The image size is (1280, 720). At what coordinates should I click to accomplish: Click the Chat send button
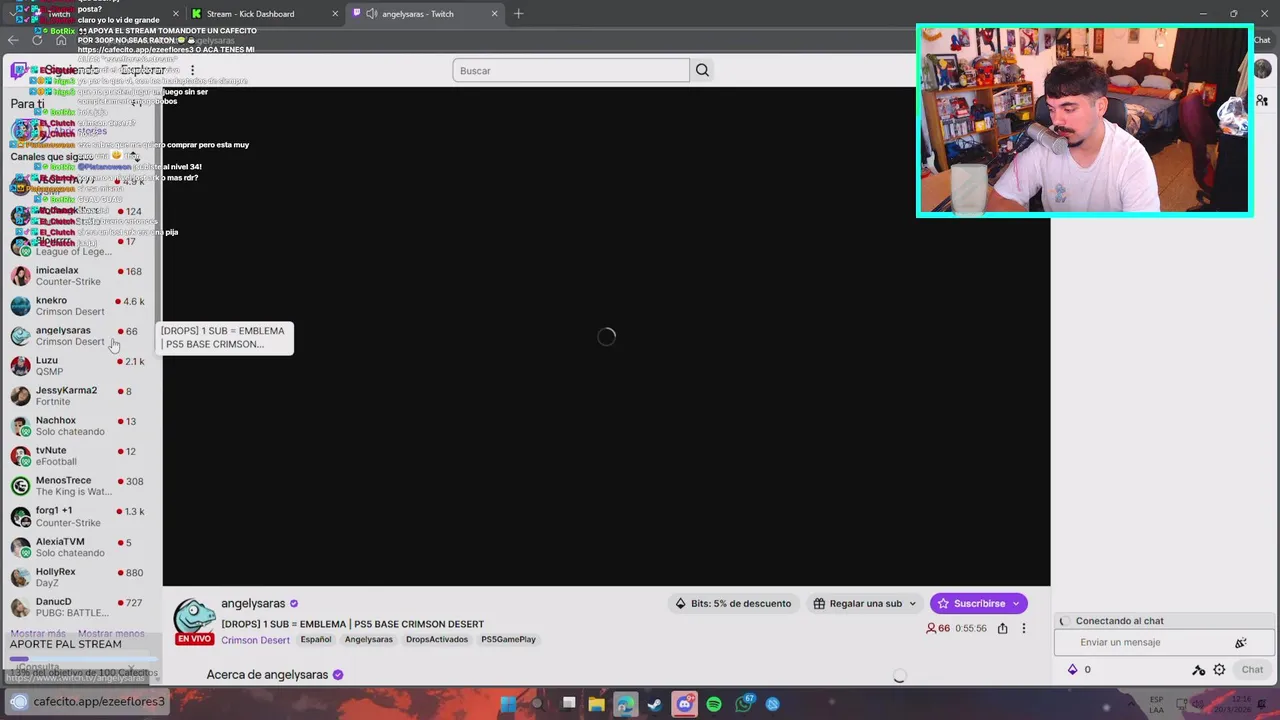1252,670
